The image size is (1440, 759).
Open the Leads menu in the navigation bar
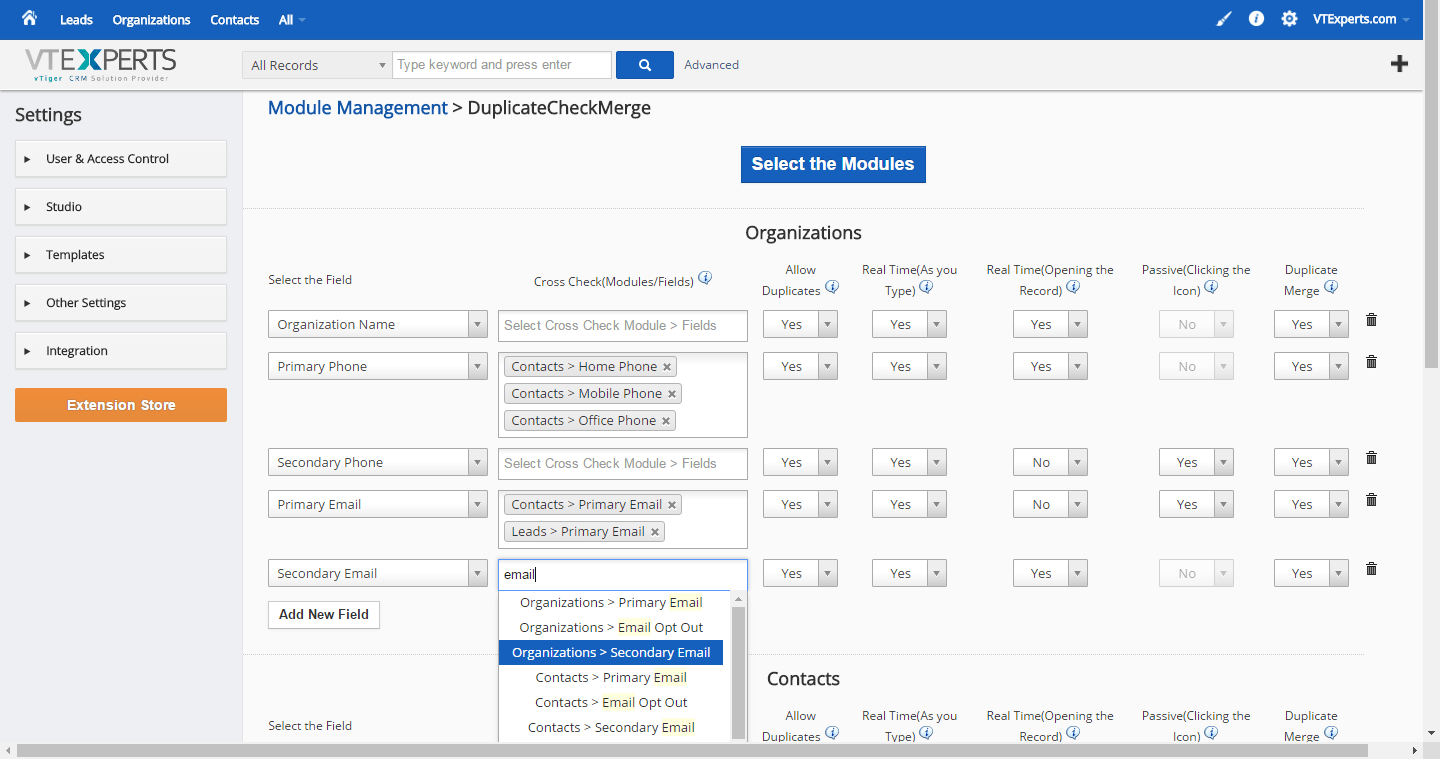click(76, 18)
